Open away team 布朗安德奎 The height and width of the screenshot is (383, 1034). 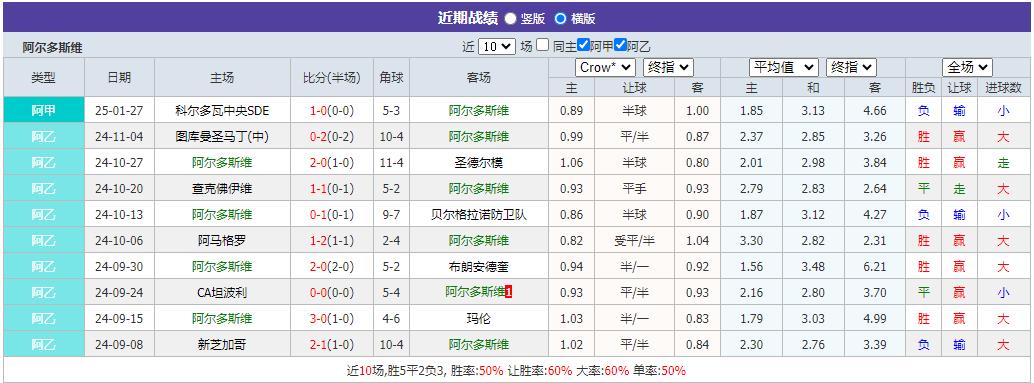point(479,267)
